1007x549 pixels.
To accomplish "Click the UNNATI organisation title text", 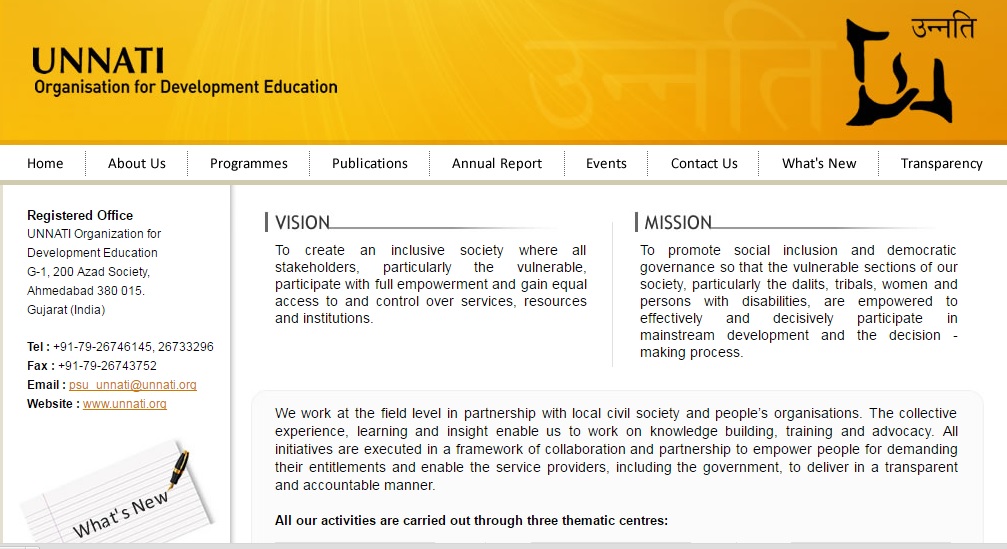I will point(98,62).
